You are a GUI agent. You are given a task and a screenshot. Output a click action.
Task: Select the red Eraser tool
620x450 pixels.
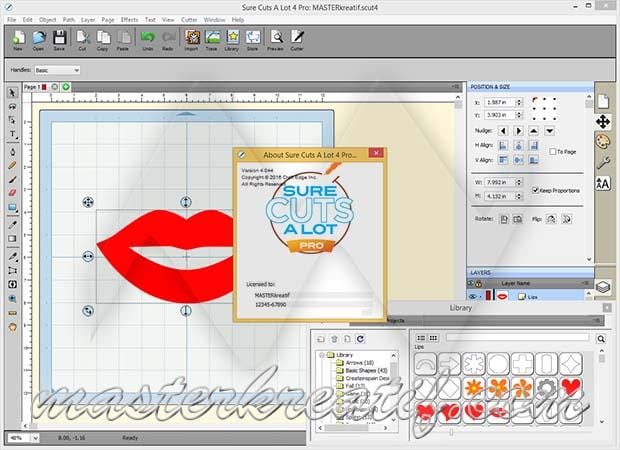12,193
